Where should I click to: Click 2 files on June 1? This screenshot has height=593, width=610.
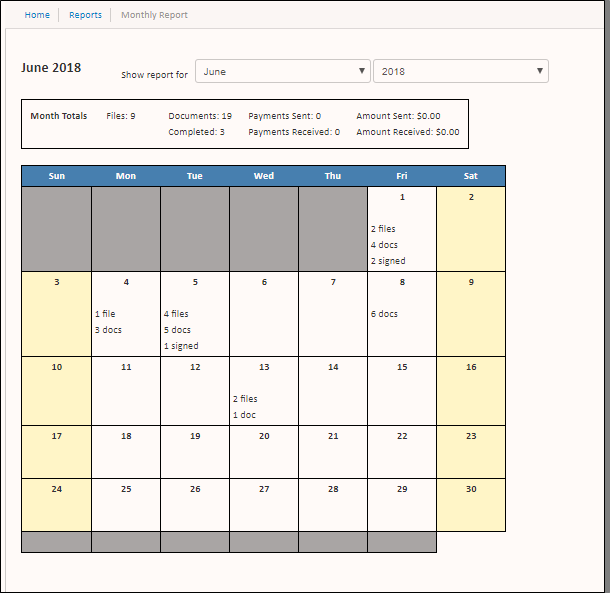click(383, 229)
